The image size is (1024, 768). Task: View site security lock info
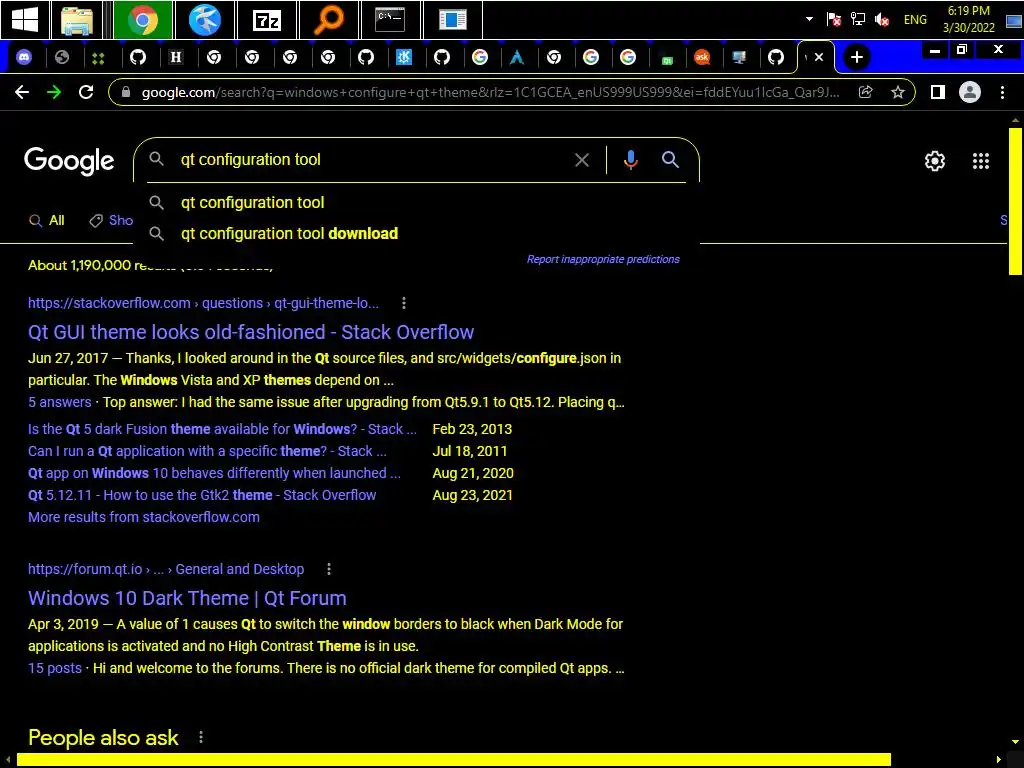[x=126, y=92]
